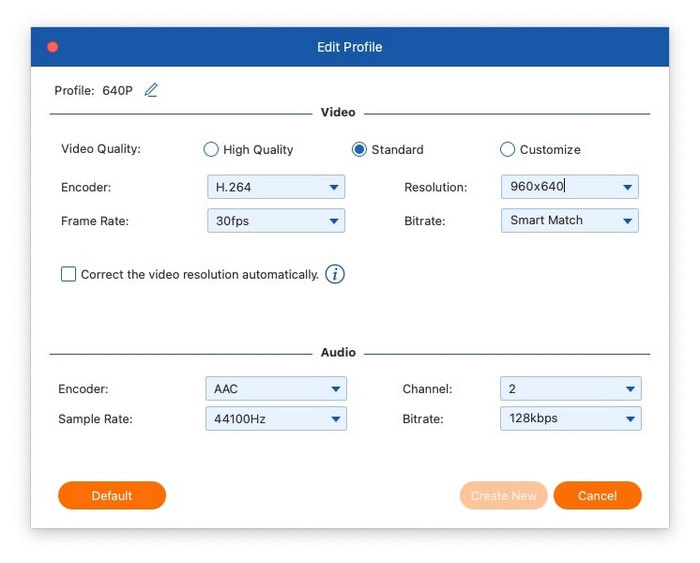700x563 pixels.
Task: Open the video Encoder H.264 dropdown
Action: click(x=275, y=187)
